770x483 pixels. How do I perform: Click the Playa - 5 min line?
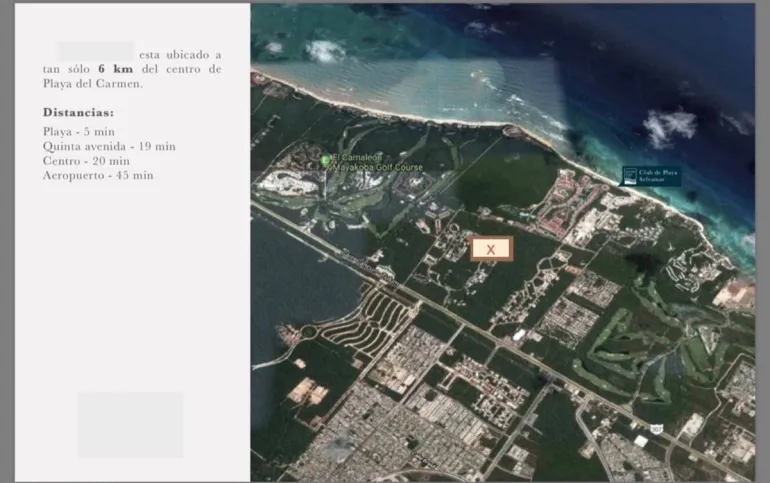(79, 132)
